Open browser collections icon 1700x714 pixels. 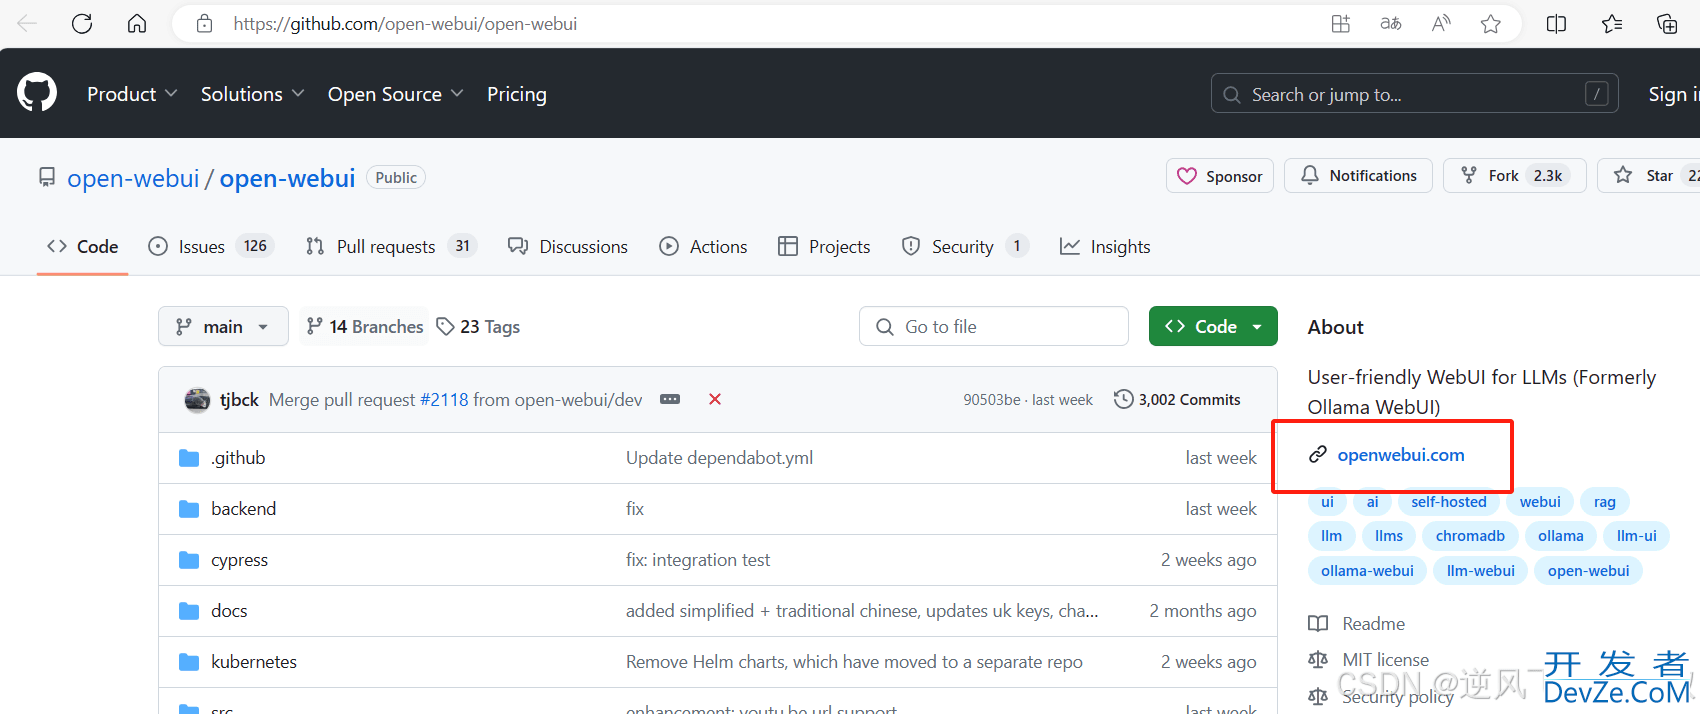tap(1667, 24)
